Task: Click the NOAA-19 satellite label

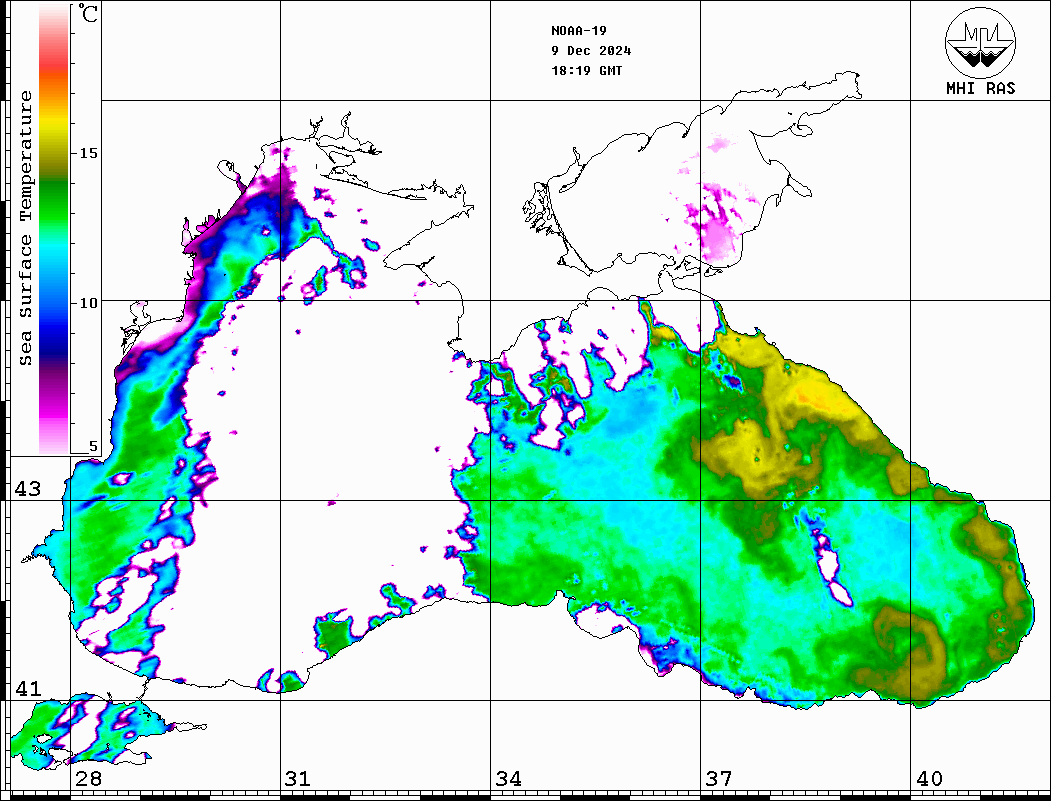Action: tap(579, 30)
